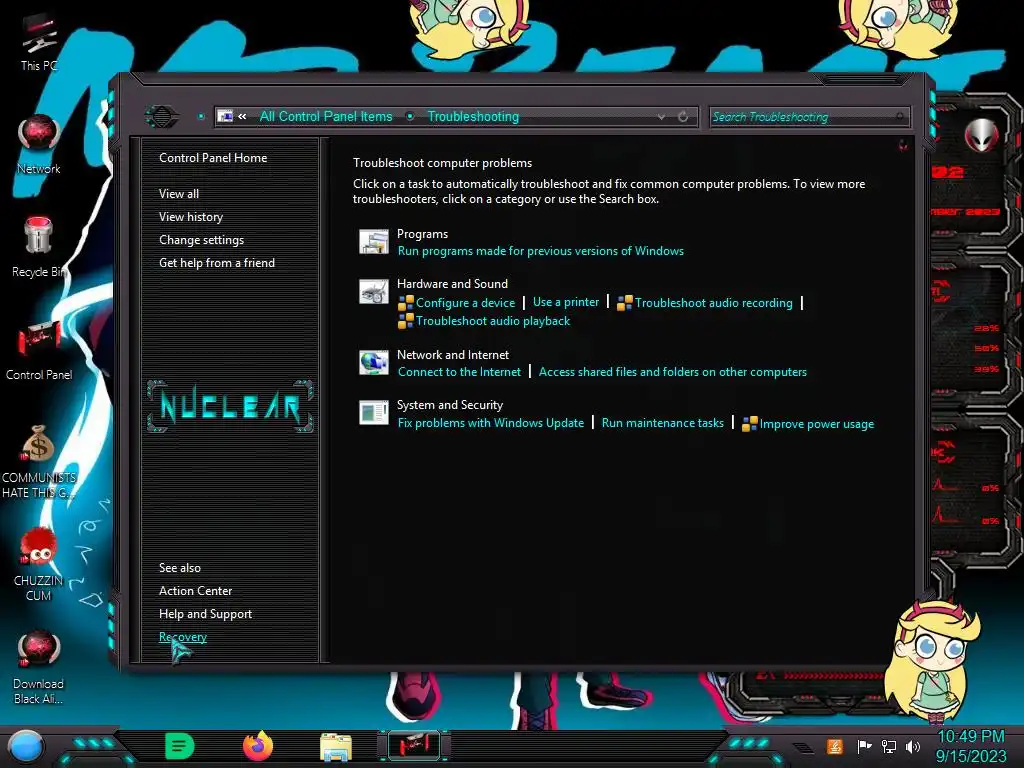The height and width of the screenshot is (768, 1024).
Task: Click the Troubleshooting breadcrumb
Action: pyautogui.click(x=473, y=116)
